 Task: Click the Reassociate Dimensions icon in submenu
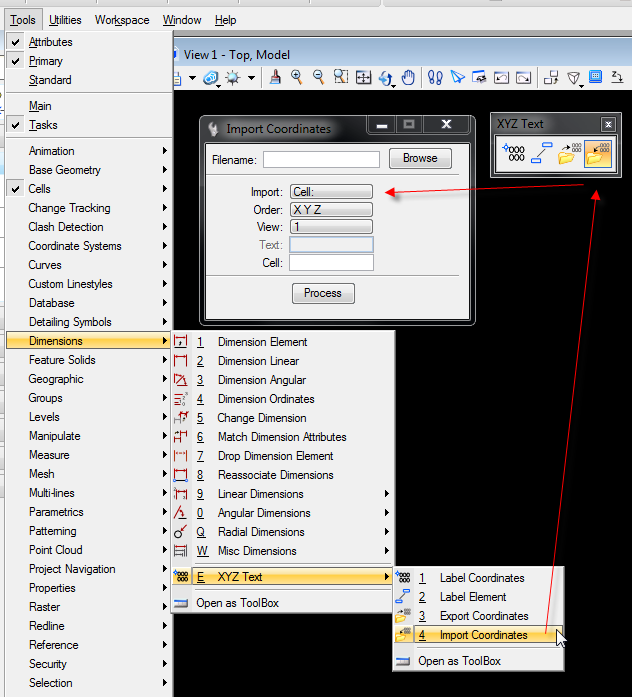click(x=180, y=475)
